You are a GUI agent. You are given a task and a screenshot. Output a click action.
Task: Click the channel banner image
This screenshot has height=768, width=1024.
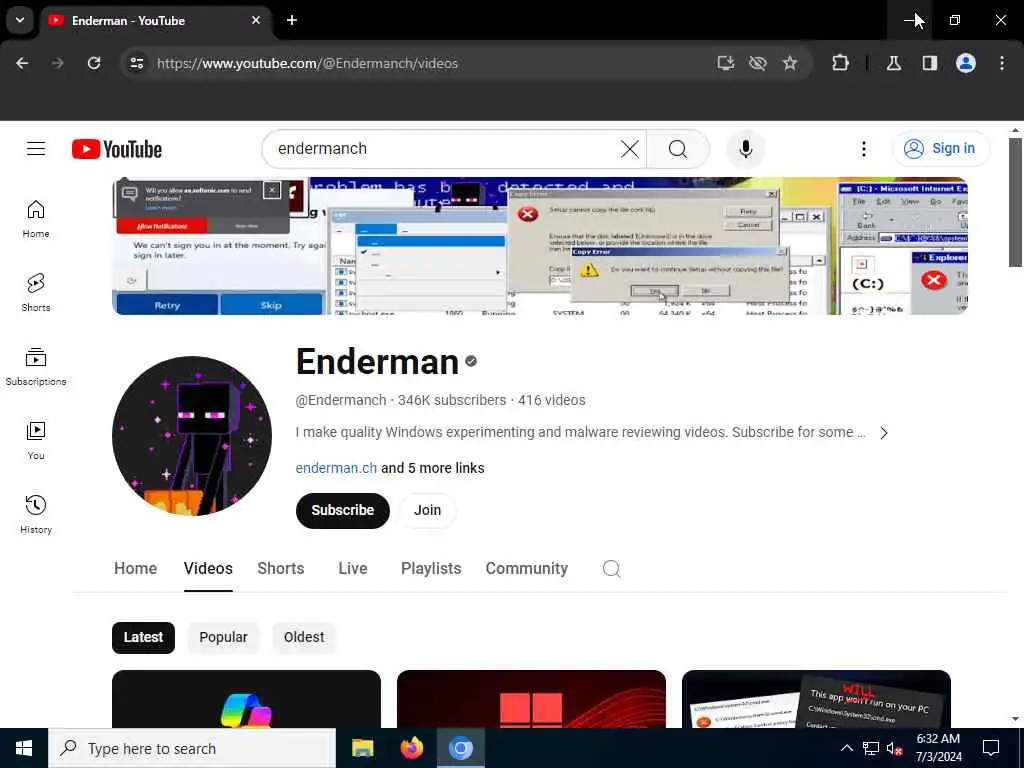point(539,246)
